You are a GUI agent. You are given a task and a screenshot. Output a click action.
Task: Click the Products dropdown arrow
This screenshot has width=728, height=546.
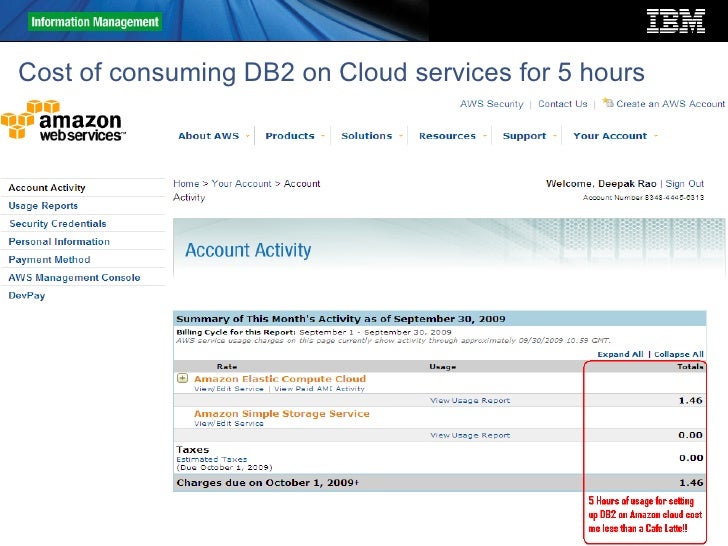click(323, 136)
